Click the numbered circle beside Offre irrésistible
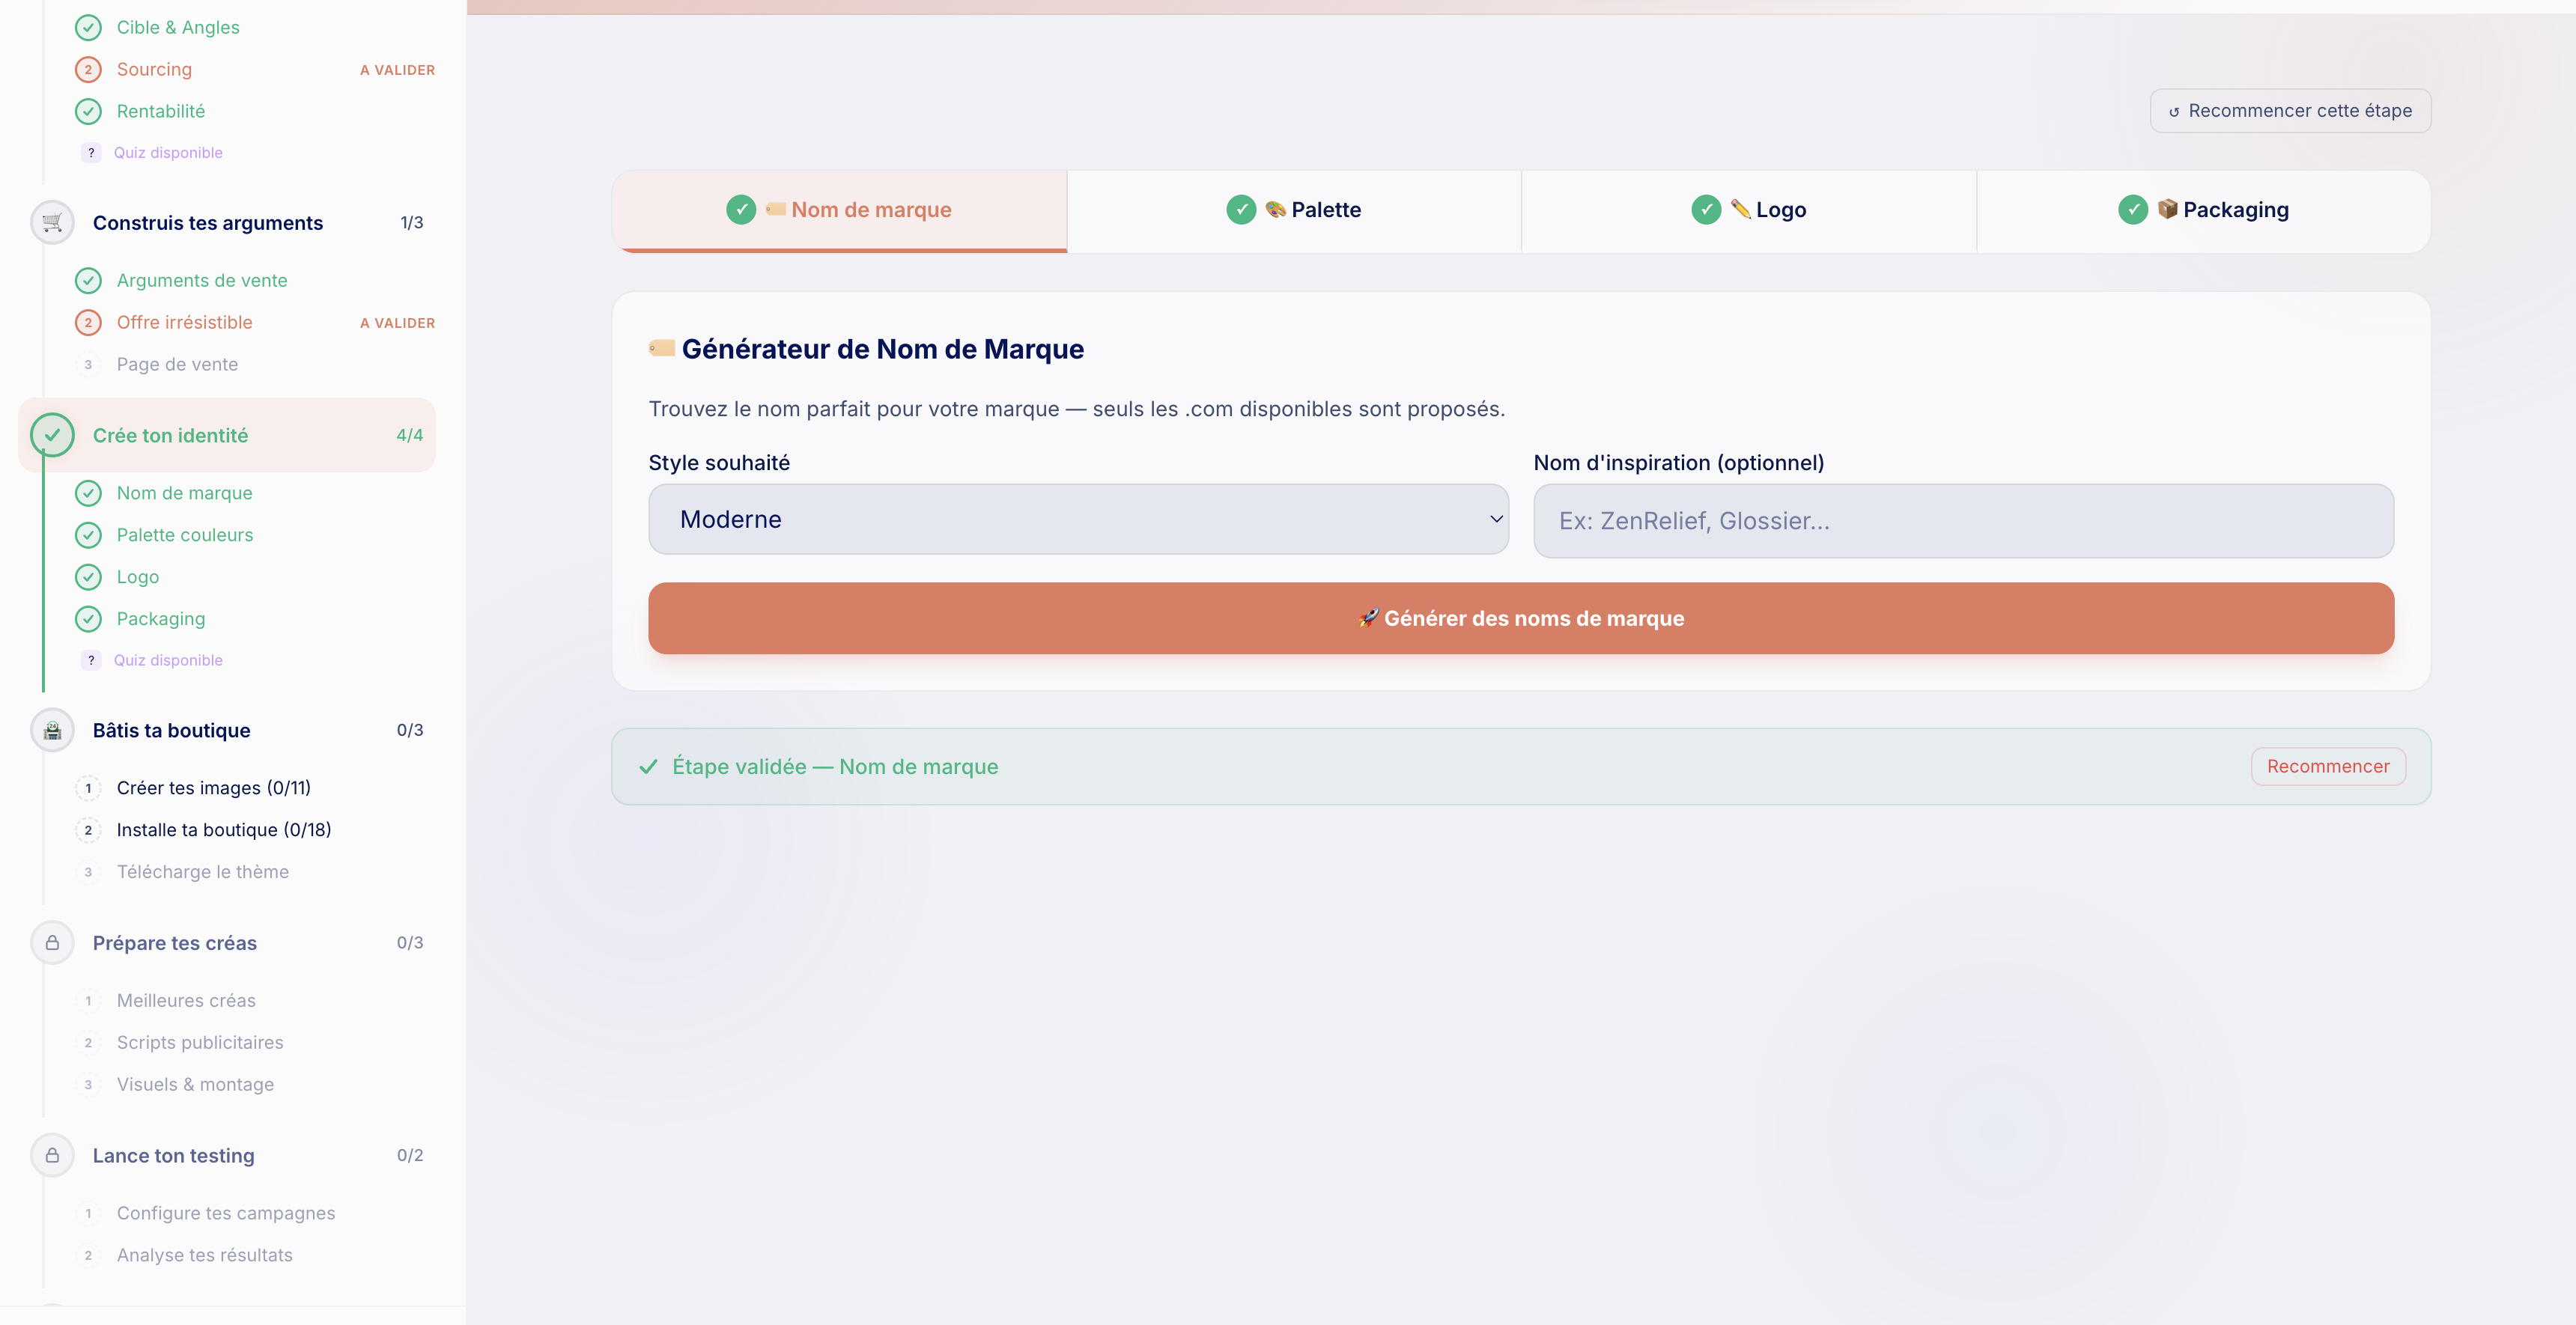Image resolution: width=2576 pixels, height=1325 pixels. (88, 323)
